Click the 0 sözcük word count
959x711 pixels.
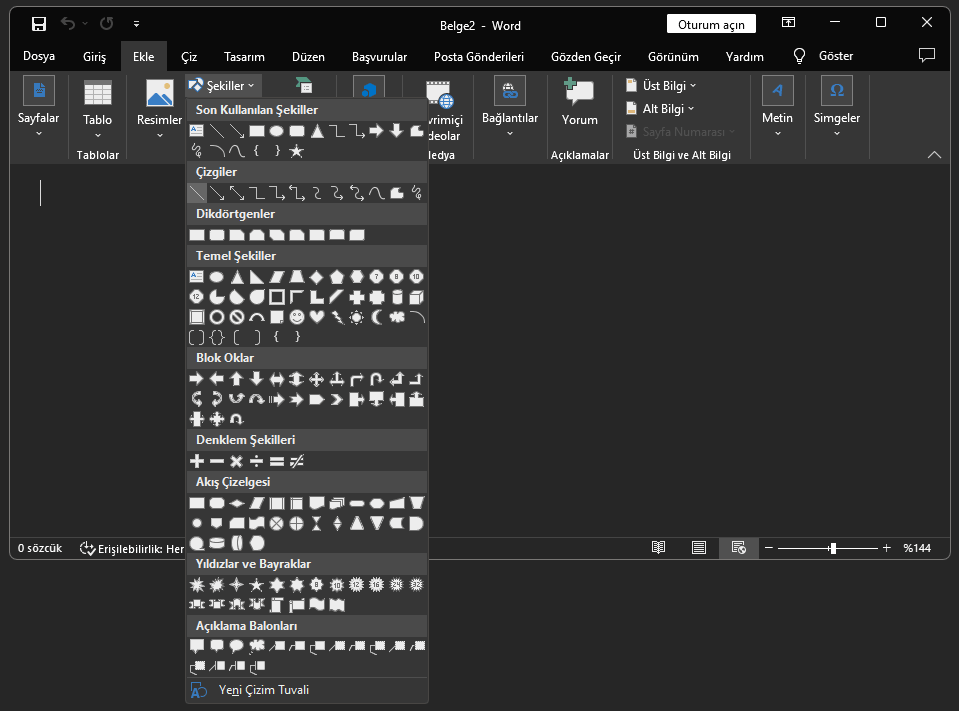40,548
